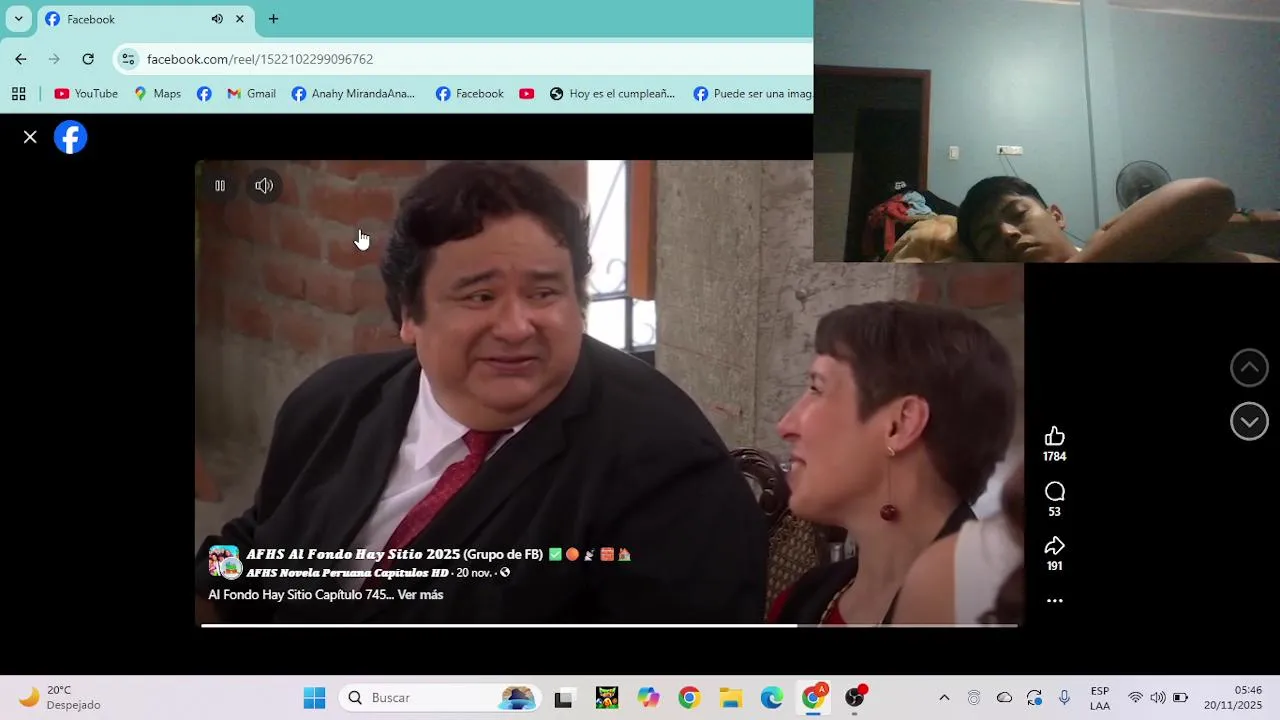Click the 191 shares count
This screenshot has width=1280, height=720.
point(1054,566)
